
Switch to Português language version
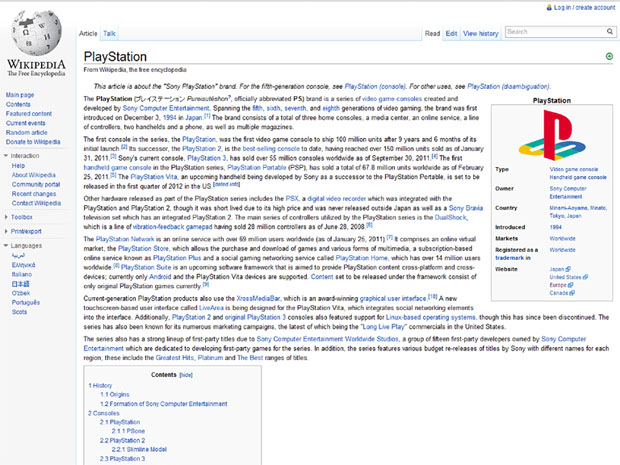pos(26,302)
